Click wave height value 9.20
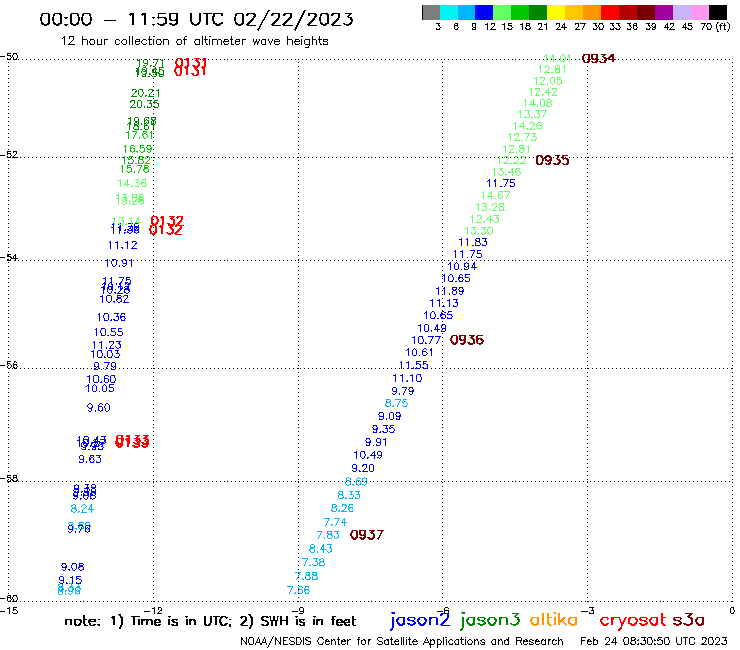This screenshot has width=740, height=650. (x=363, y=468)
